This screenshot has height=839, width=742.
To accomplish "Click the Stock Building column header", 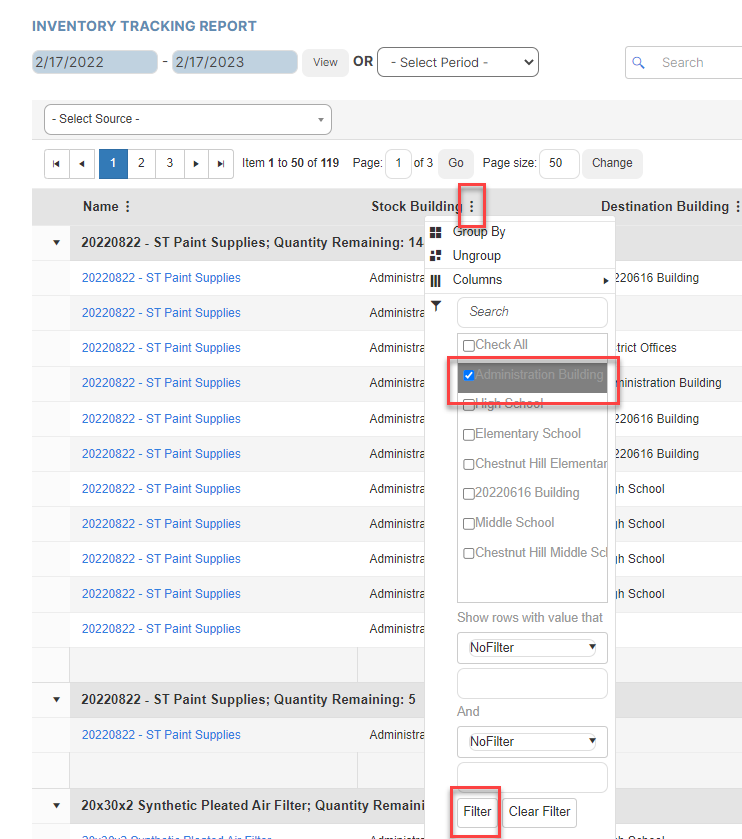I will tap(417, 207).
